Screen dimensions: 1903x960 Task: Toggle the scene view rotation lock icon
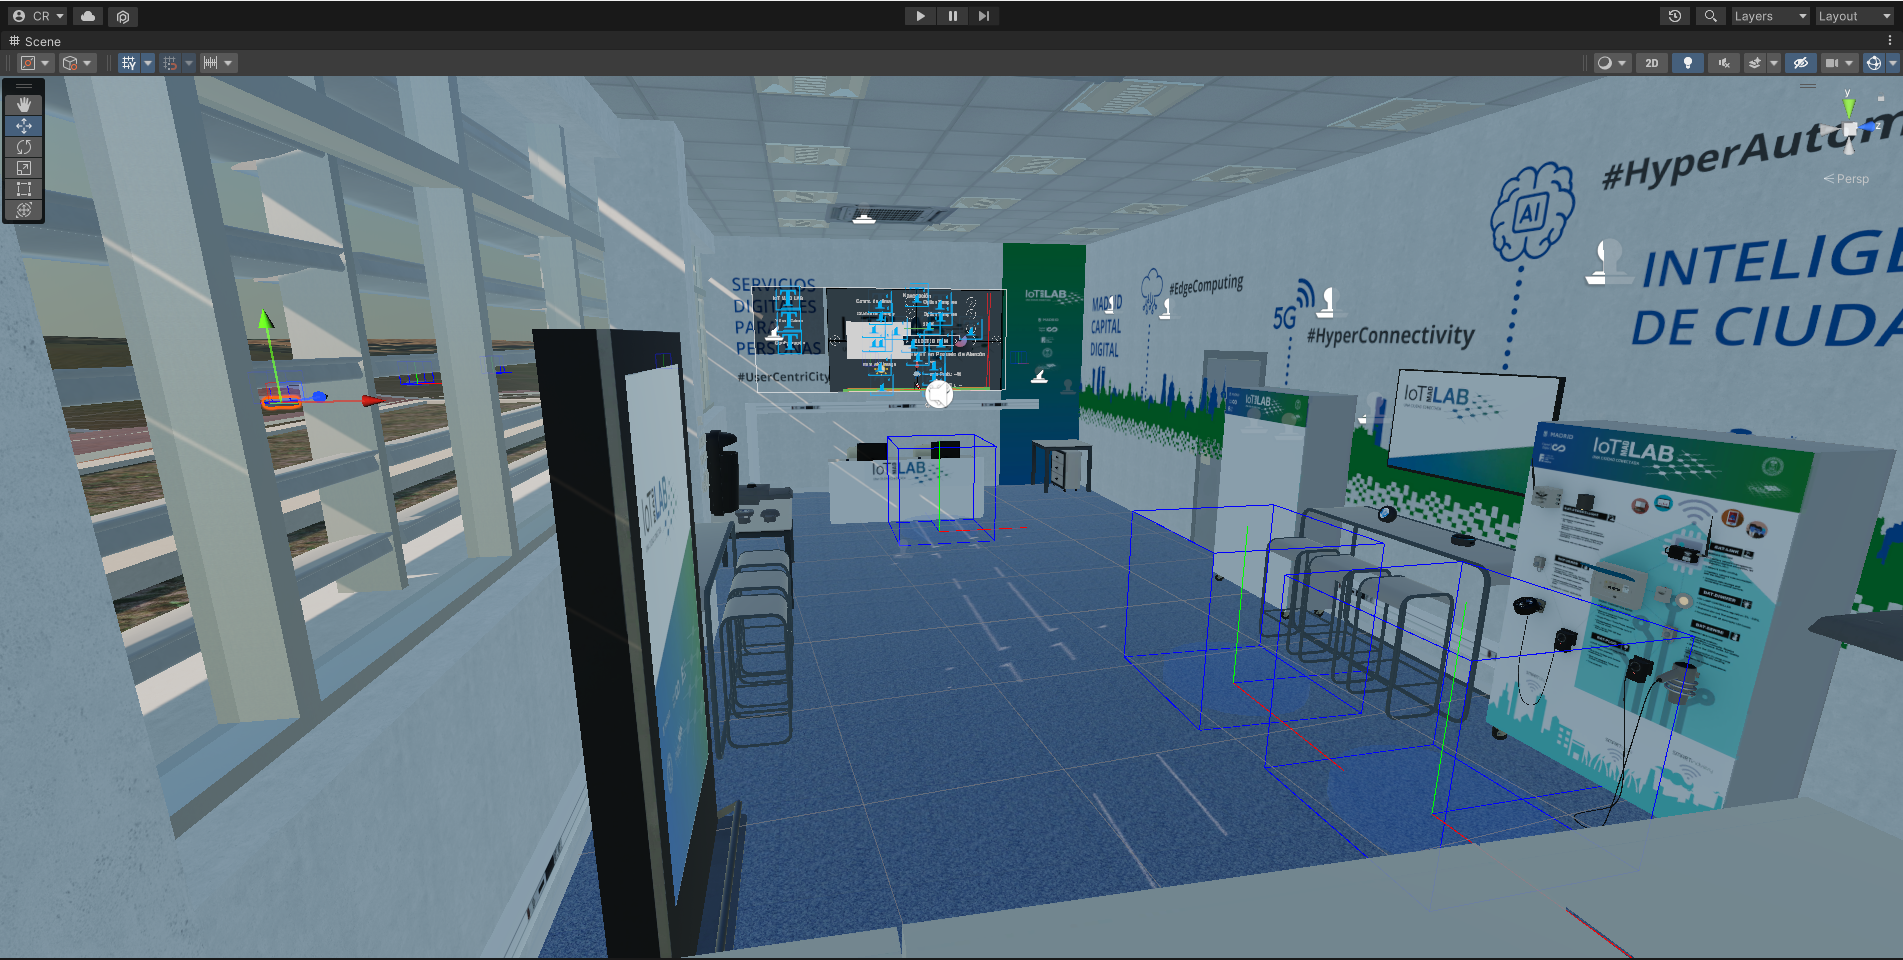(1881, 98)
